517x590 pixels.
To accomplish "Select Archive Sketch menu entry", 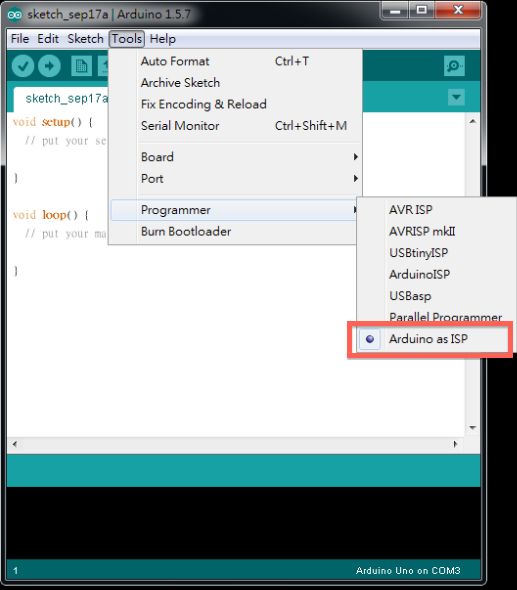I will click(x=235, y=82).
